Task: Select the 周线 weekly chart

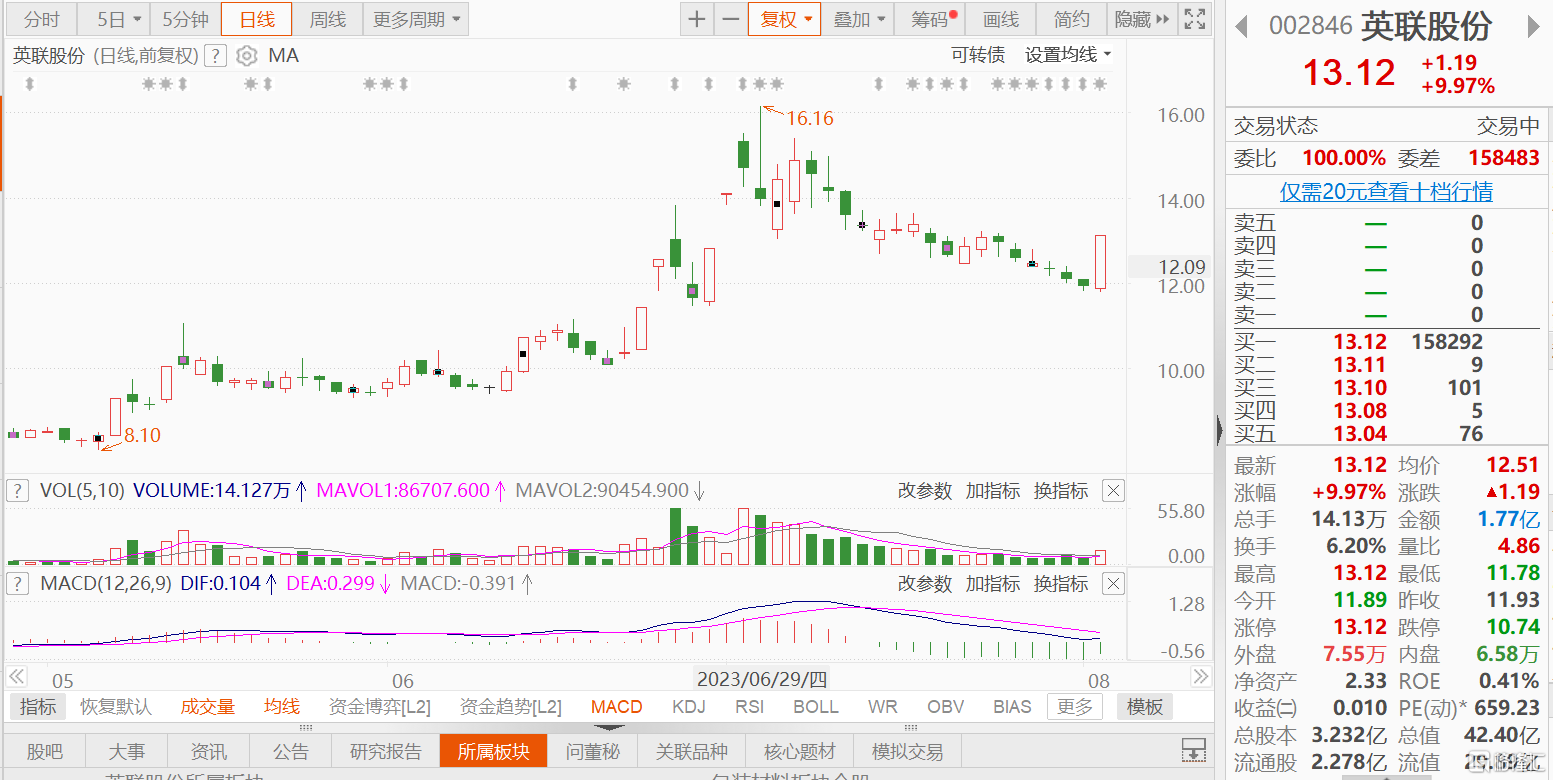Action: [328, 19]
